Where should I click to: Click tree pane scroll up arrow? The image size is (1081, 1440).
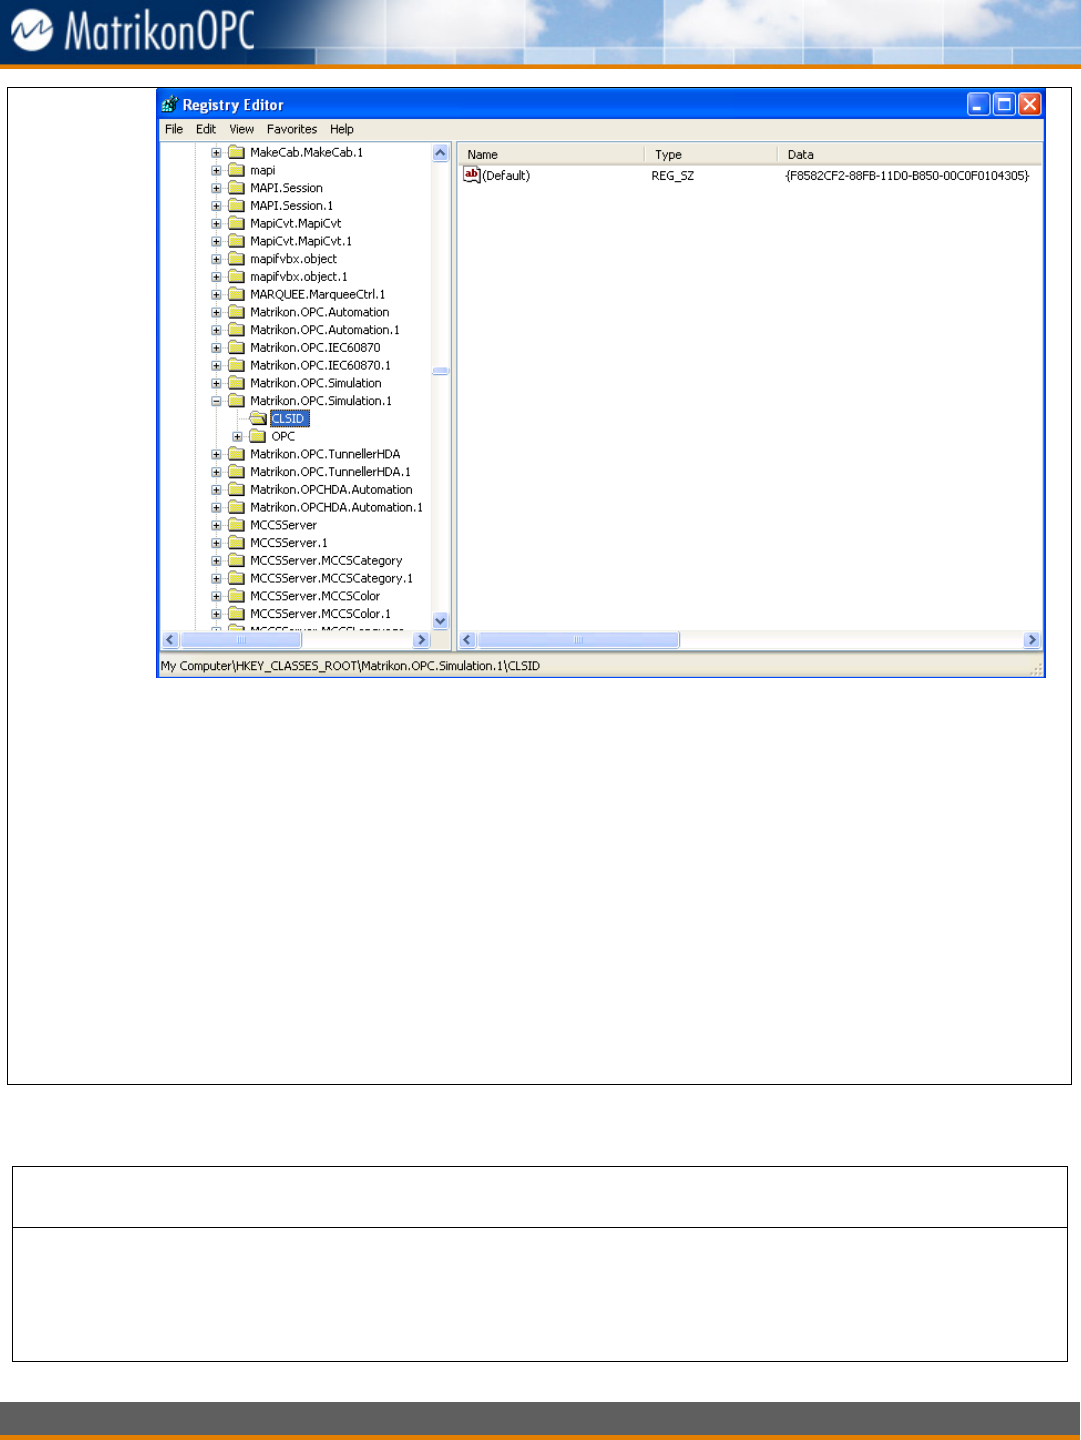[x=440, y=153]
